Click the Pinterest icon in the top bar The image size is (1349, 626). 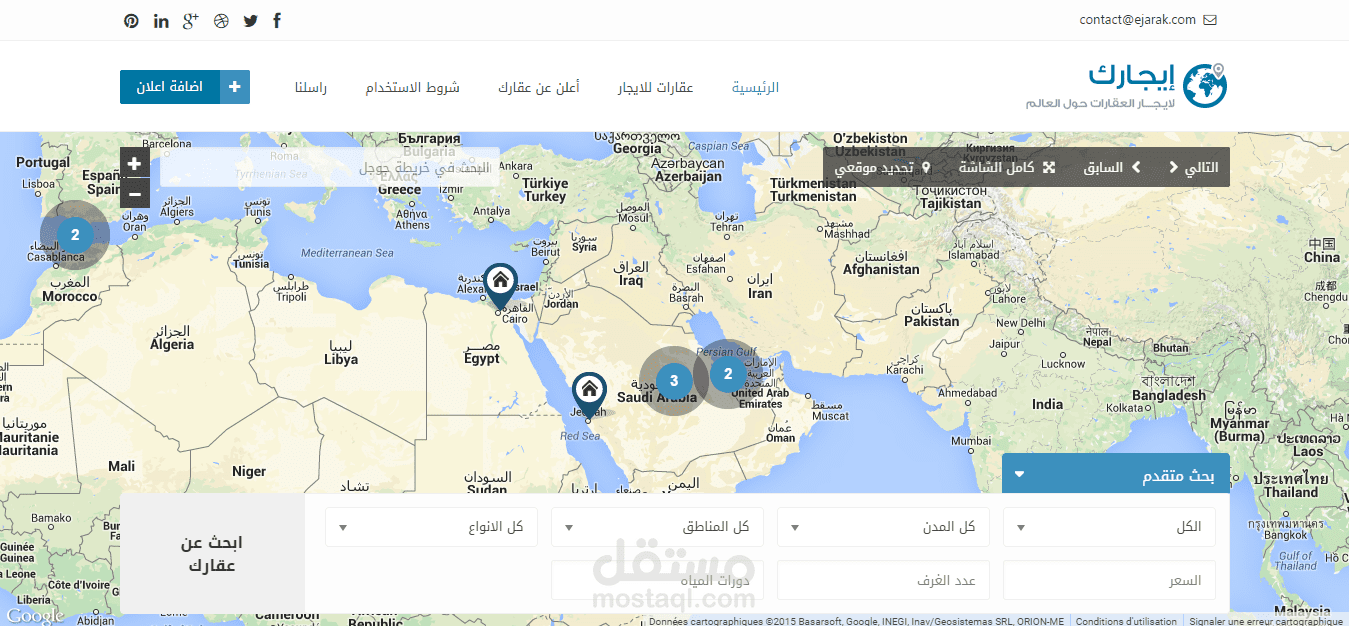coord(131,20)
